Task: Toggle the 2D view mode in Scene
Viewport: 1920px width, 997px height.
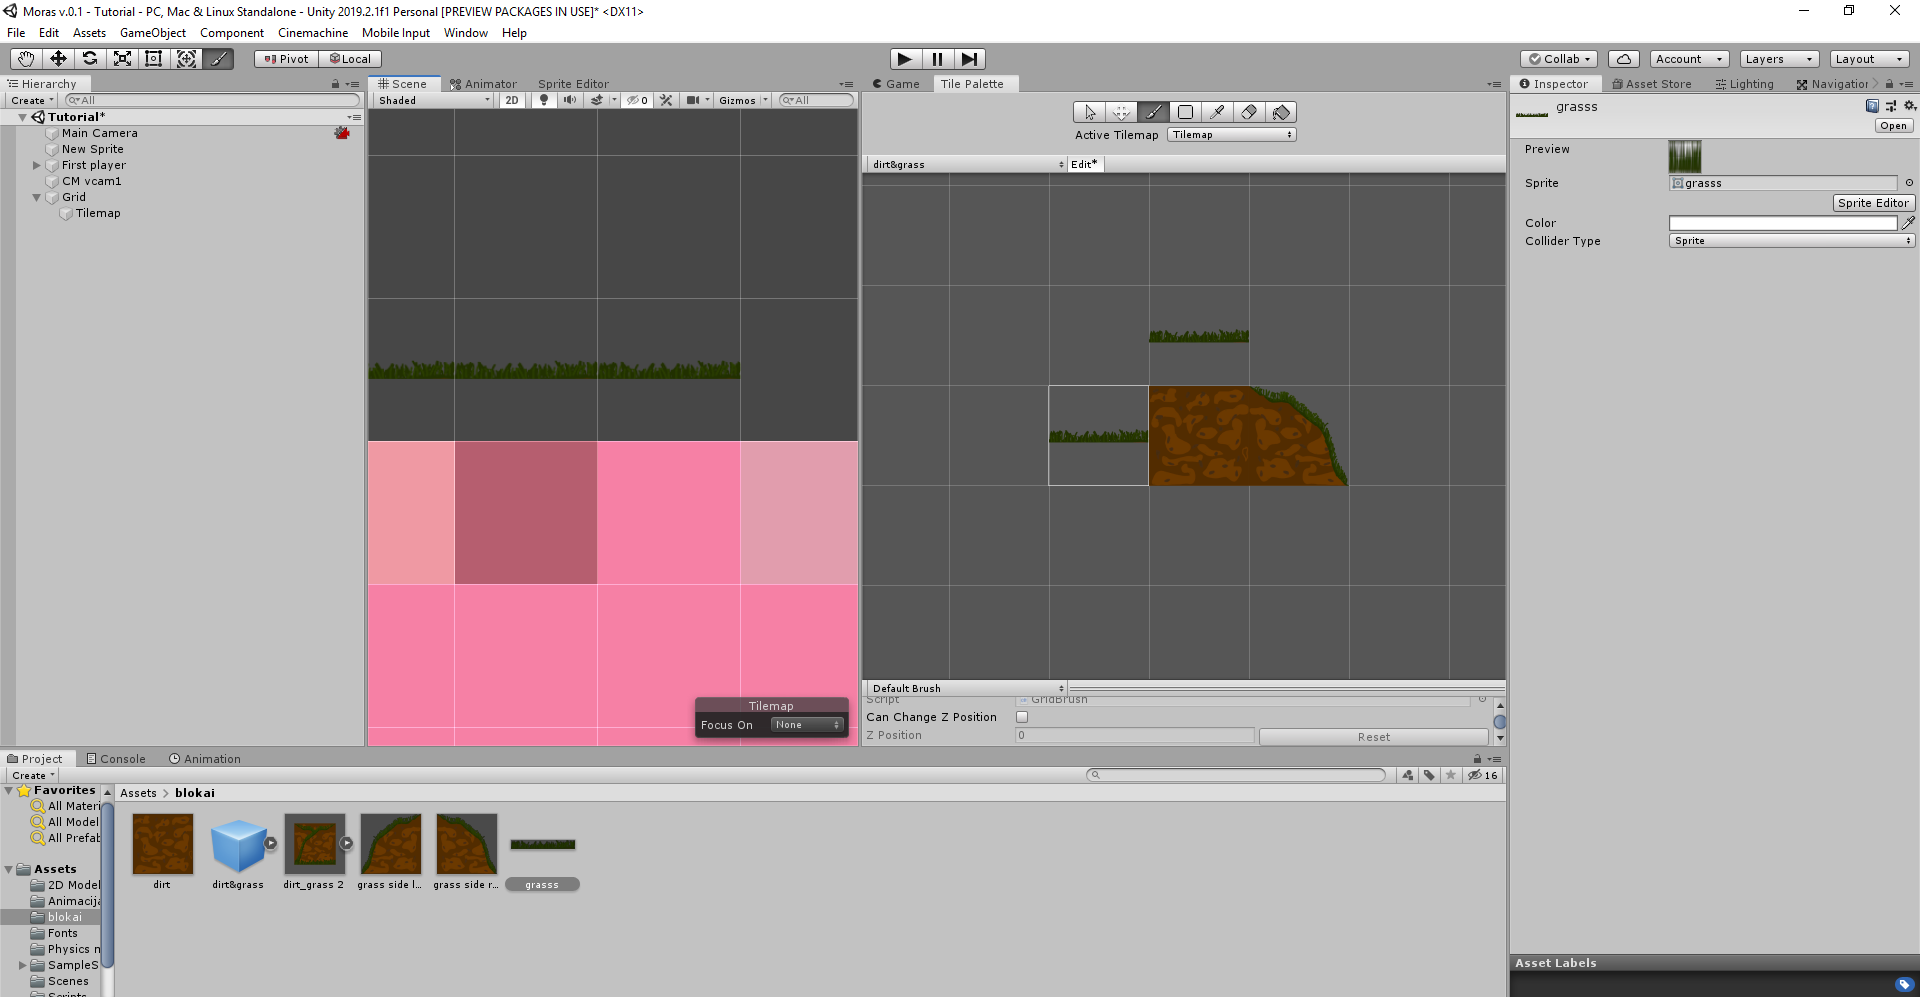Action: pos(512,100)
